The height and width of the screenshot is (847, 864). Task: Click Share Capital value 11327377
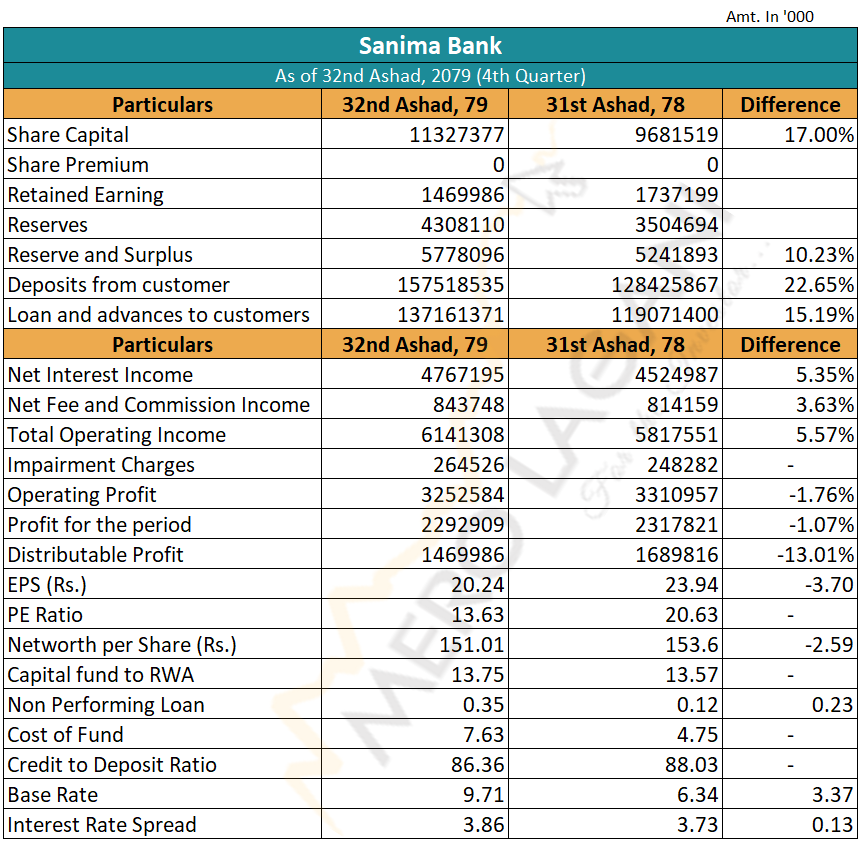coord(456,135)
